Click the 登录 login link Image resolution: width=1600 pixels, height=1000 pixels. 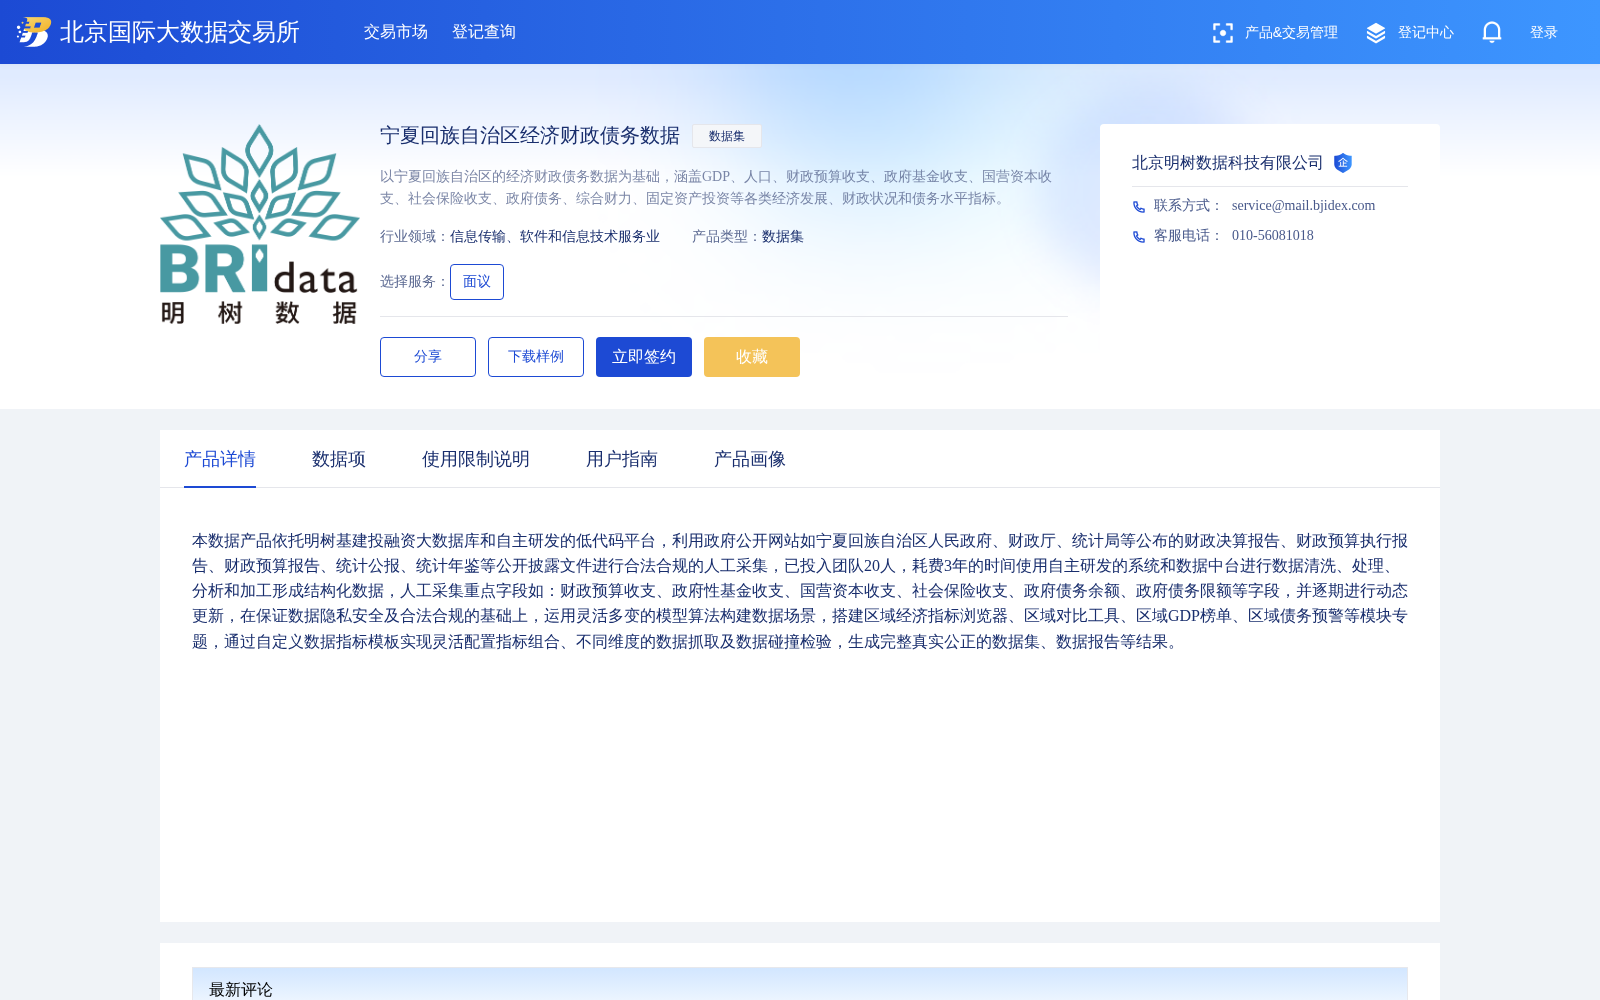click(1544, 33)
